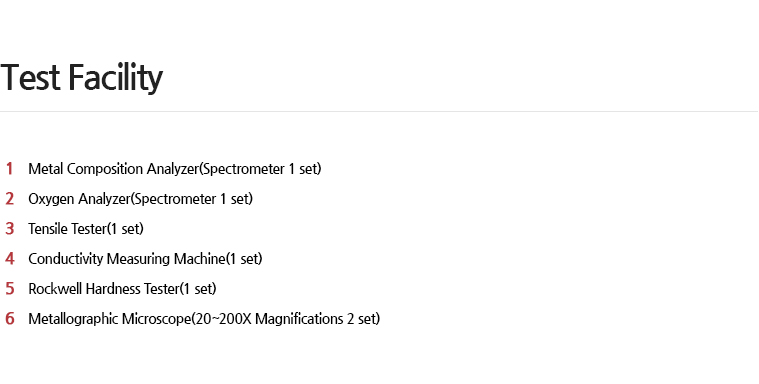Viewport: 759px width, 384px height.
Task: Click "(Spectrometer 1 set)" in Oxygen item
Action: click(192, 199)
